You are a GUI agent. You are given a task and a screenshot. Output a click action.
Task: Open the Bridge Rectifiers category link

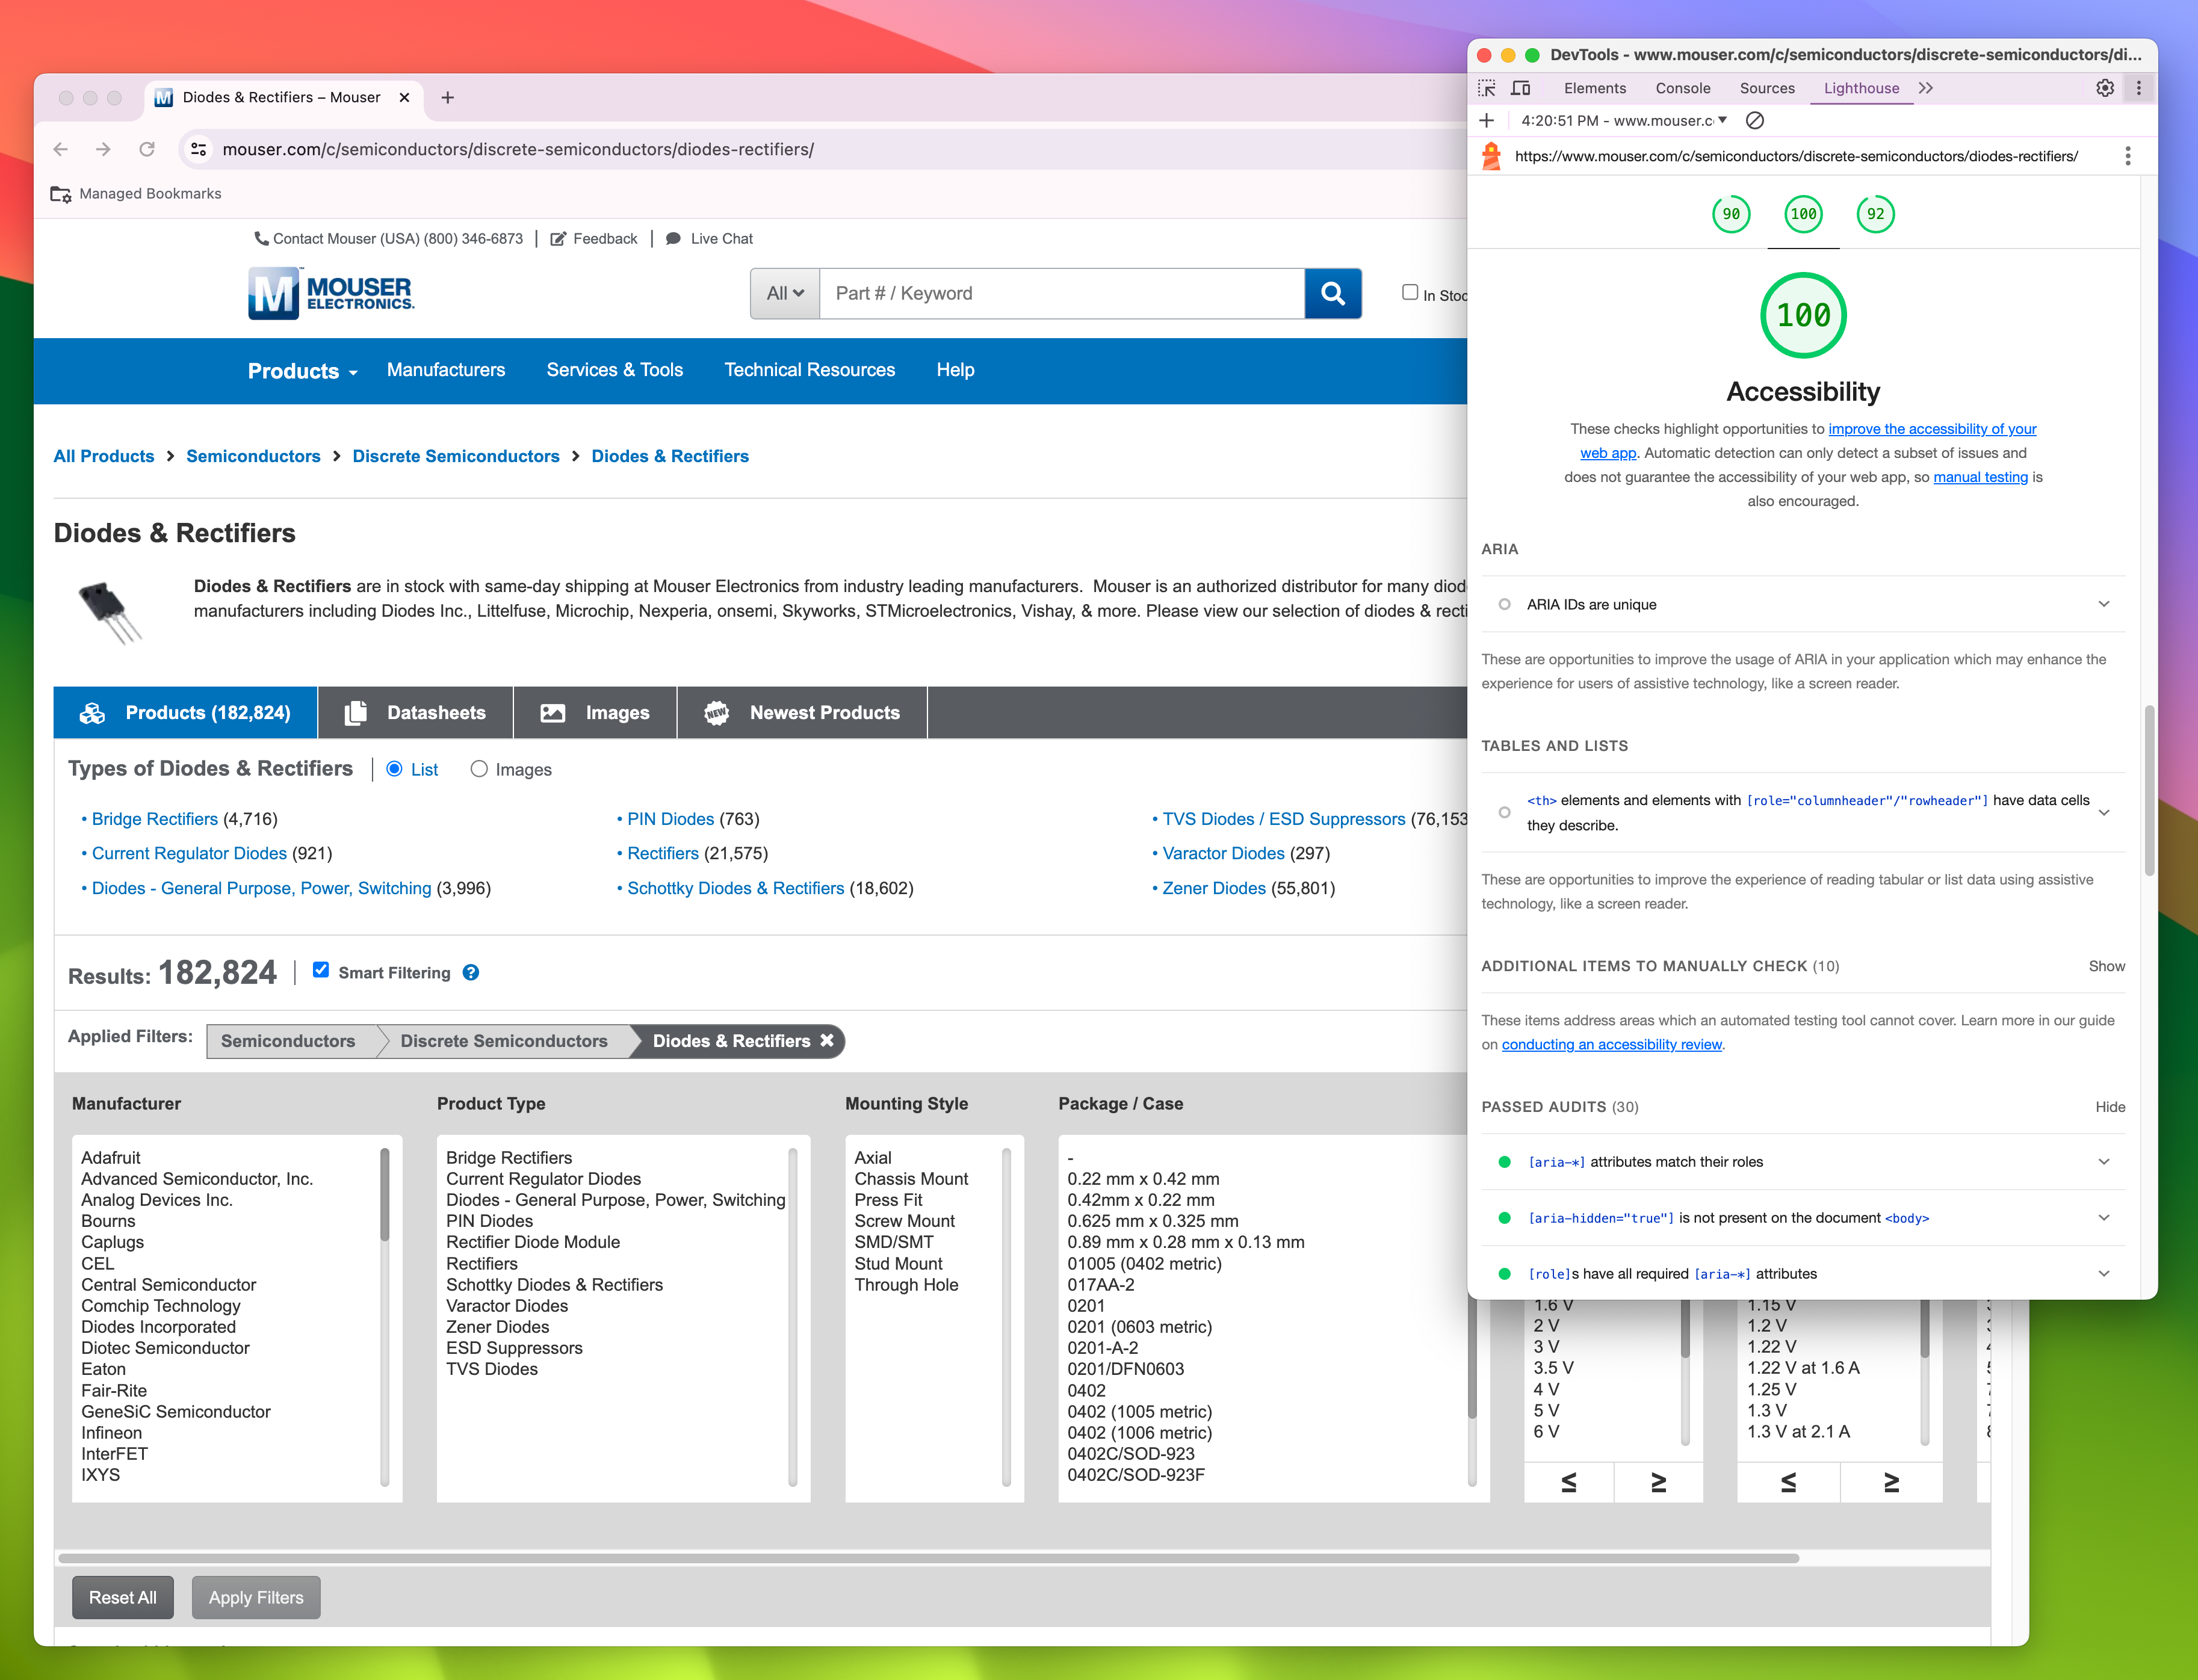[x=154, y=819]
